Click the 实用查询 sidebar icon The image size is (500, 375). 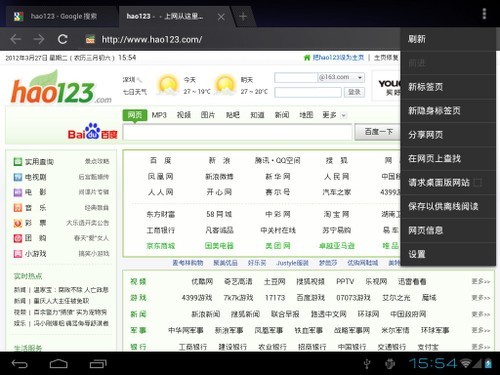point(18,162)
